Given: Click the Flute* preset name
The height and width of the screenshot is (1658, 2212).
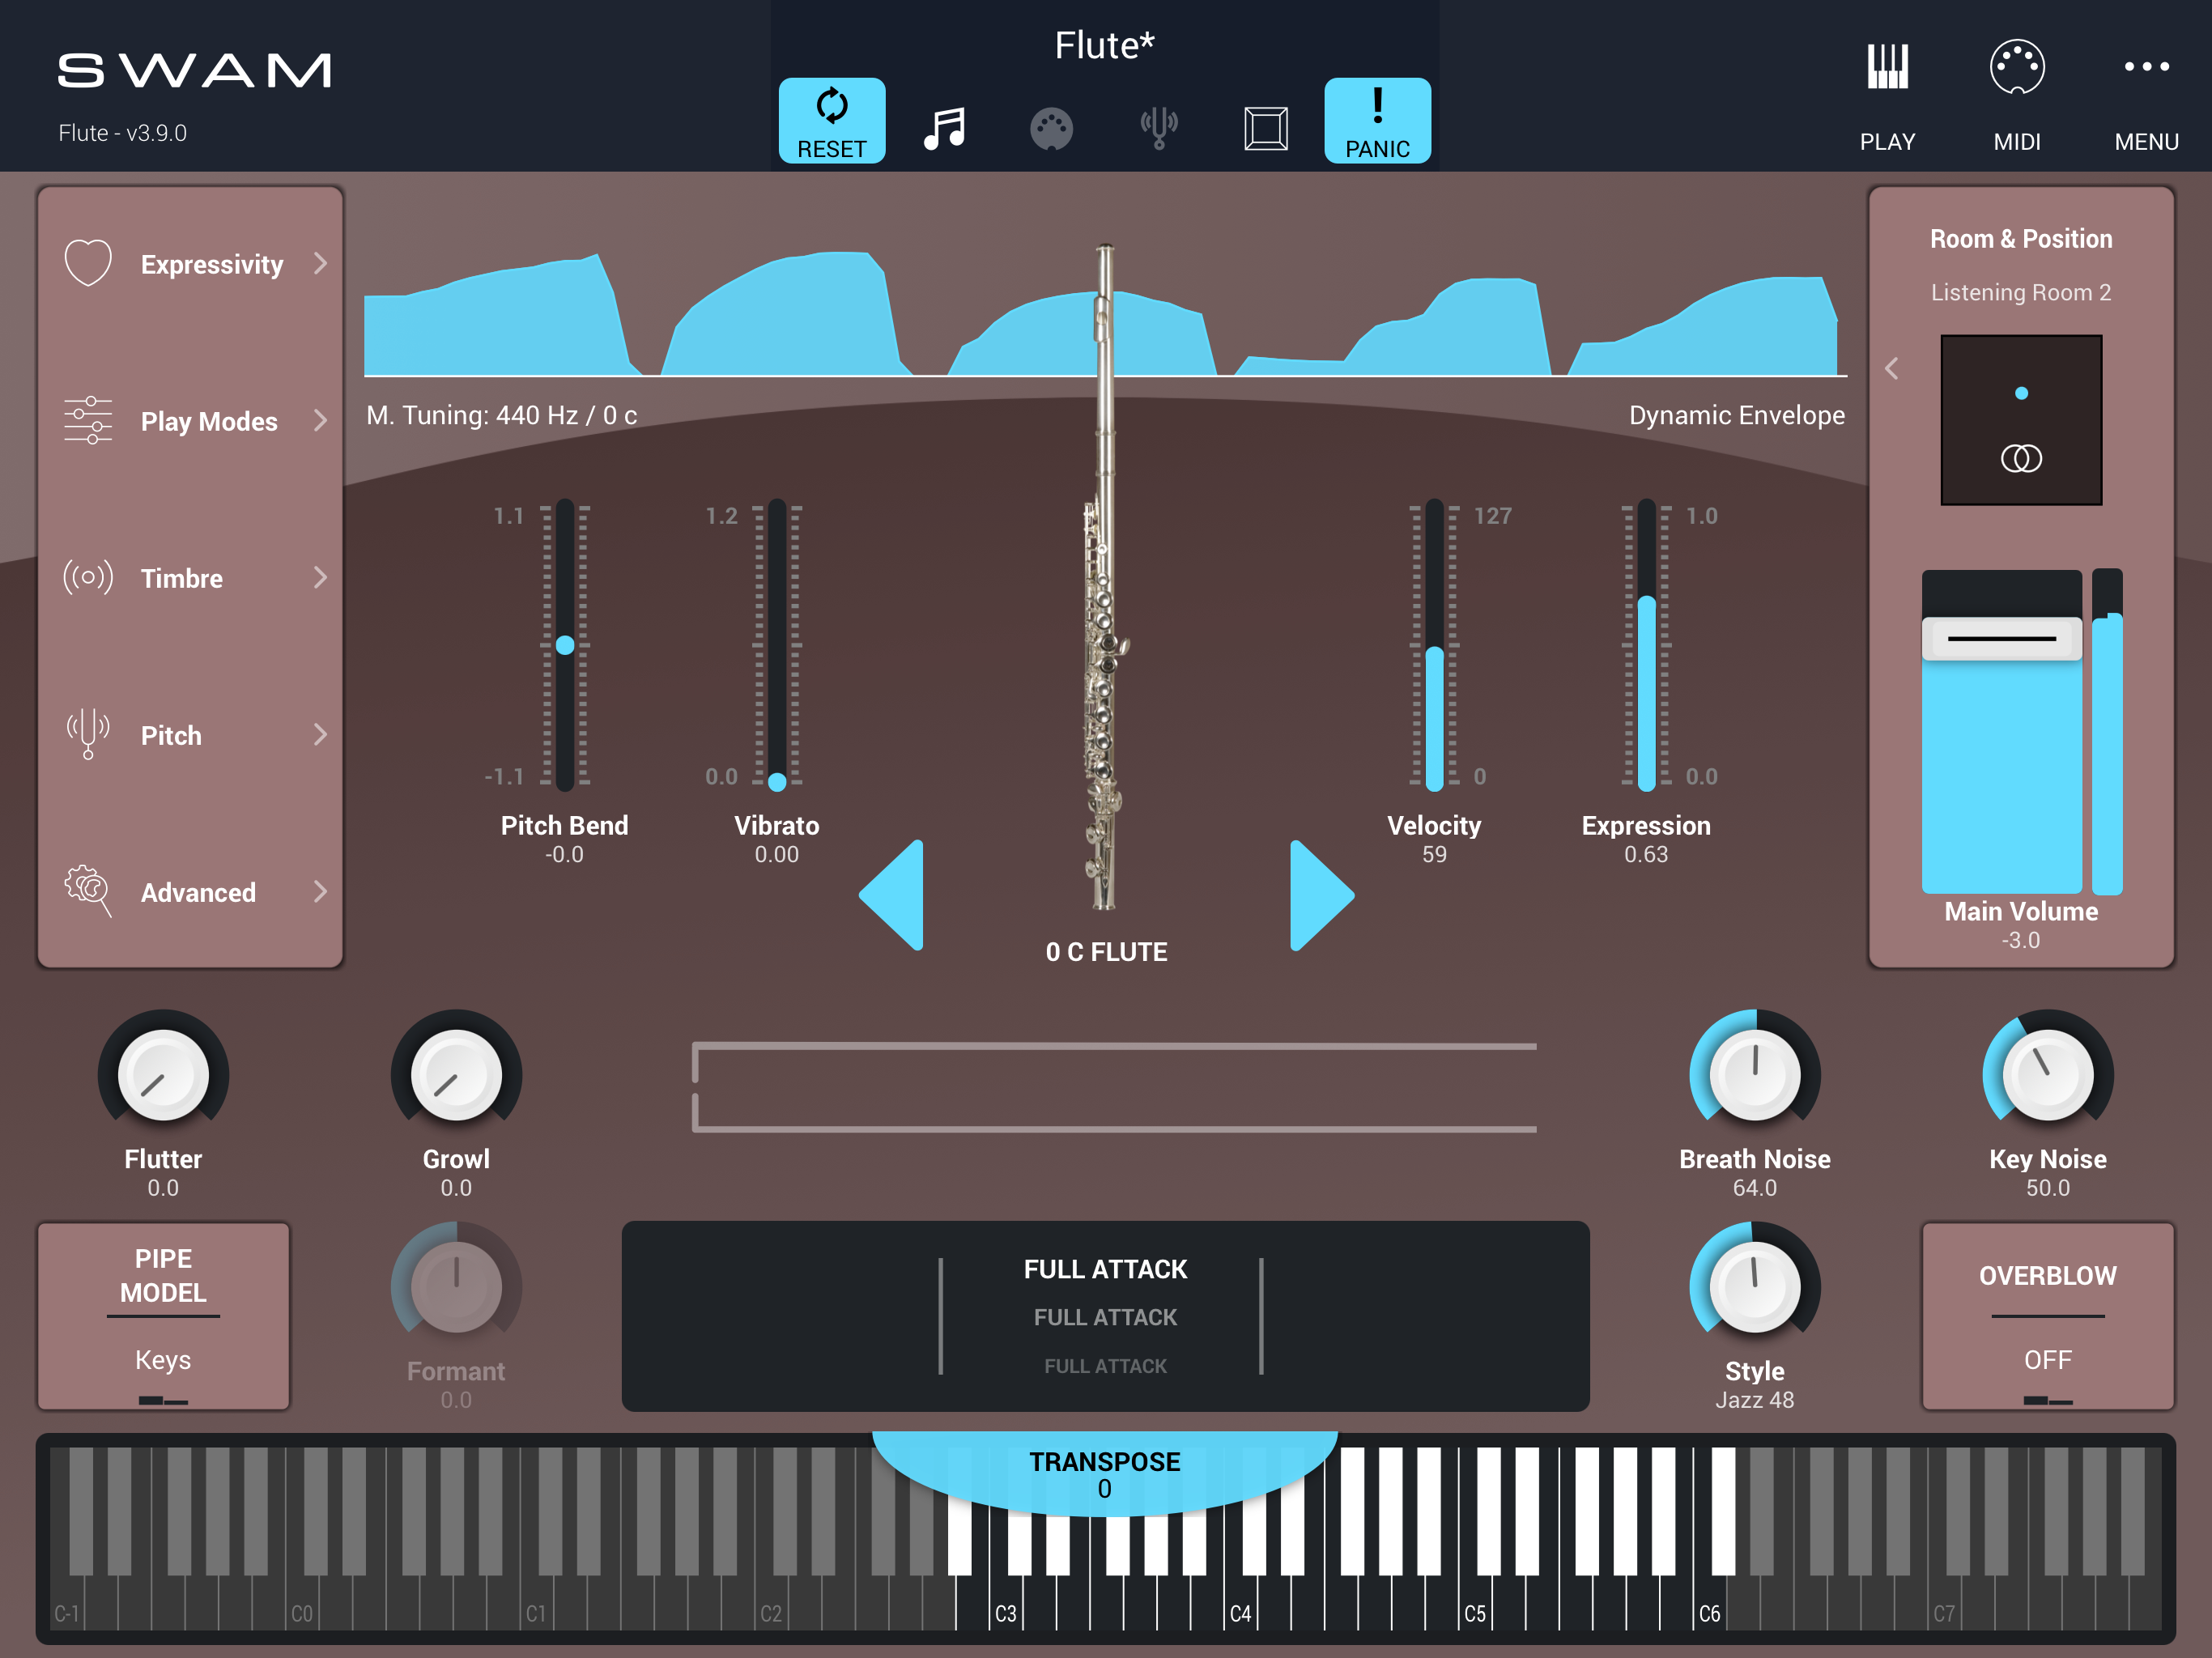Looking at the screenshot, I should coord(1104,45).
